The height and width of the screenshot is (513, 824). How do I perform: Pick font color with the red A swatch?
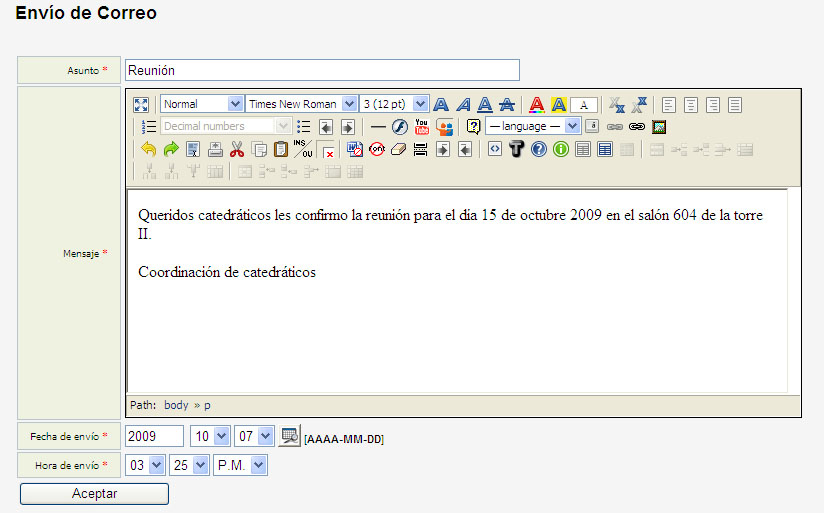coord(537,105)
